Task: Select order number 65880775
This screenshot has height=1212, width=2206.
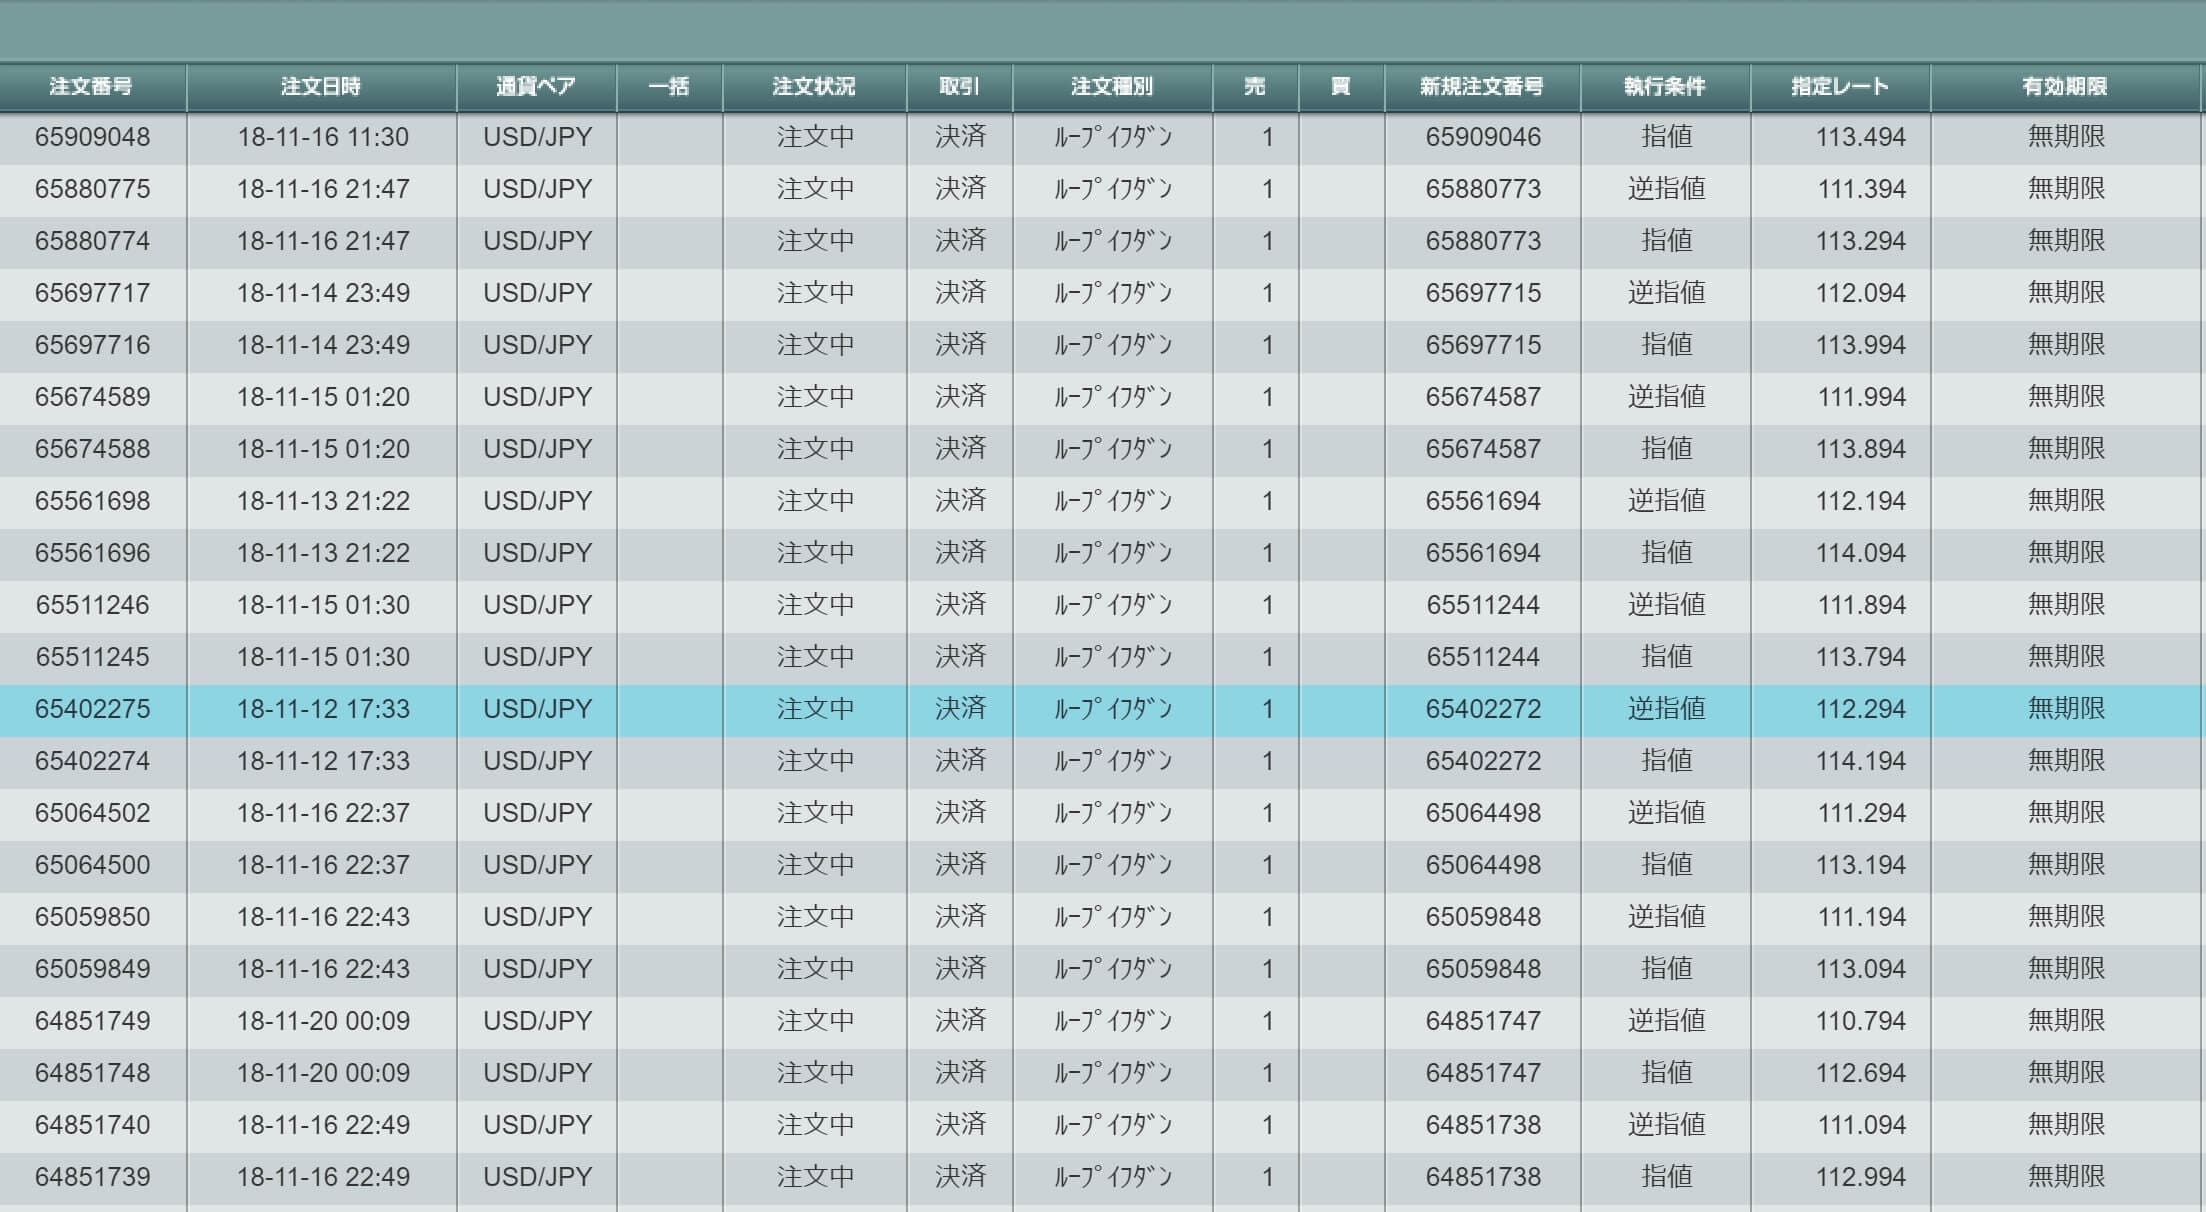Action: click(92, 189)
